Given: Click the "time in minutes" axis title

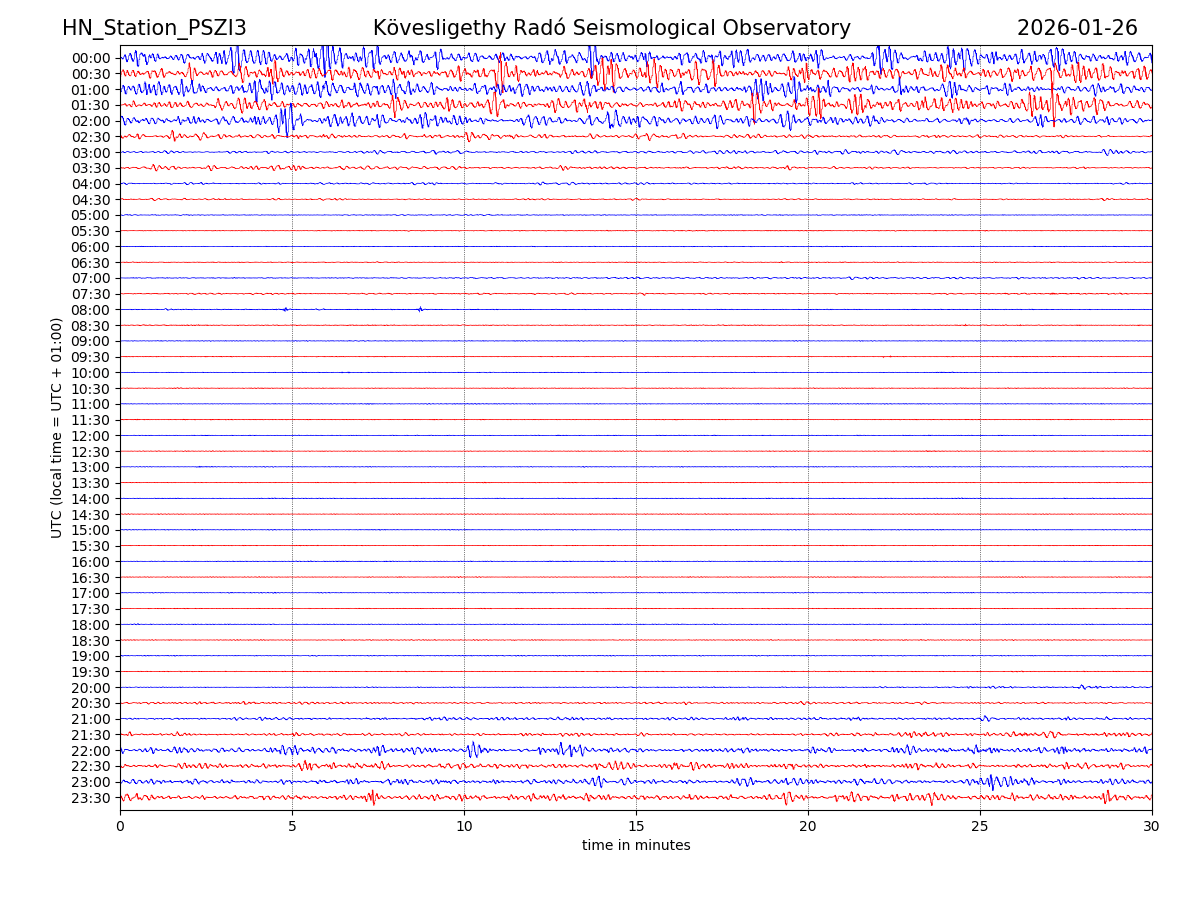Looking at the screenshot, I should click(636, 846).
